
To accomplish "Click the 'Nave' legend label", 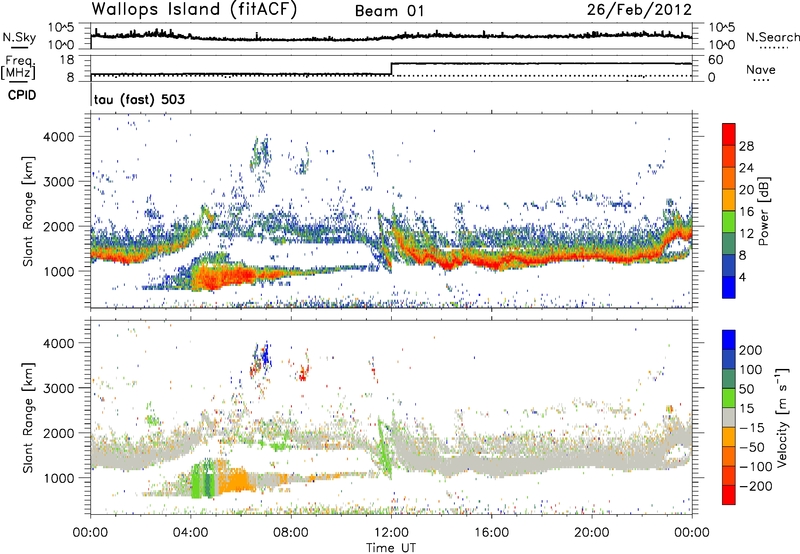I will click(x=761, y=69).
